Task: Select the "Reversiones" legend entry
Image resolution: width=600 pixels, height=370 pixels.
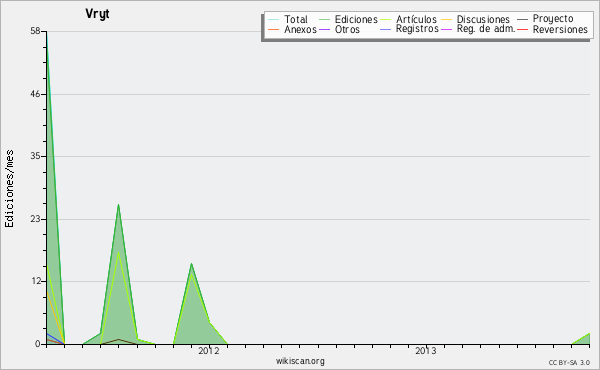Action: (560, 29)
